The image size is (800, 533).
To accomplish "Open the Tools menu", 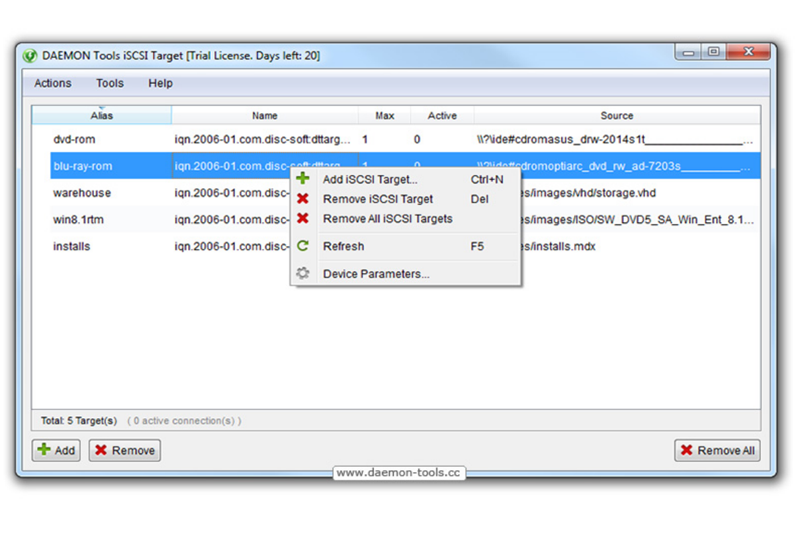I will point(110,83).
